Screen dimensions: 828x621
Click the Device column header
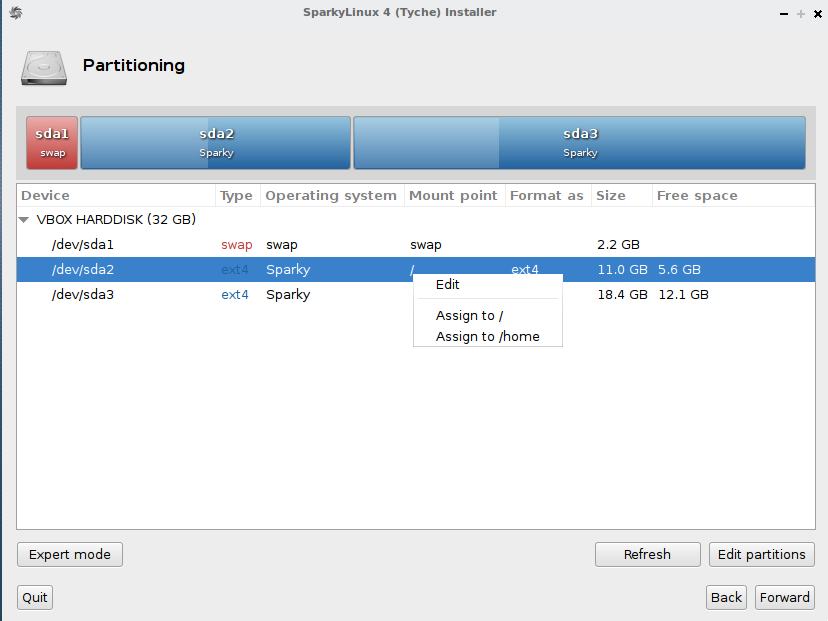coord(116,195)
